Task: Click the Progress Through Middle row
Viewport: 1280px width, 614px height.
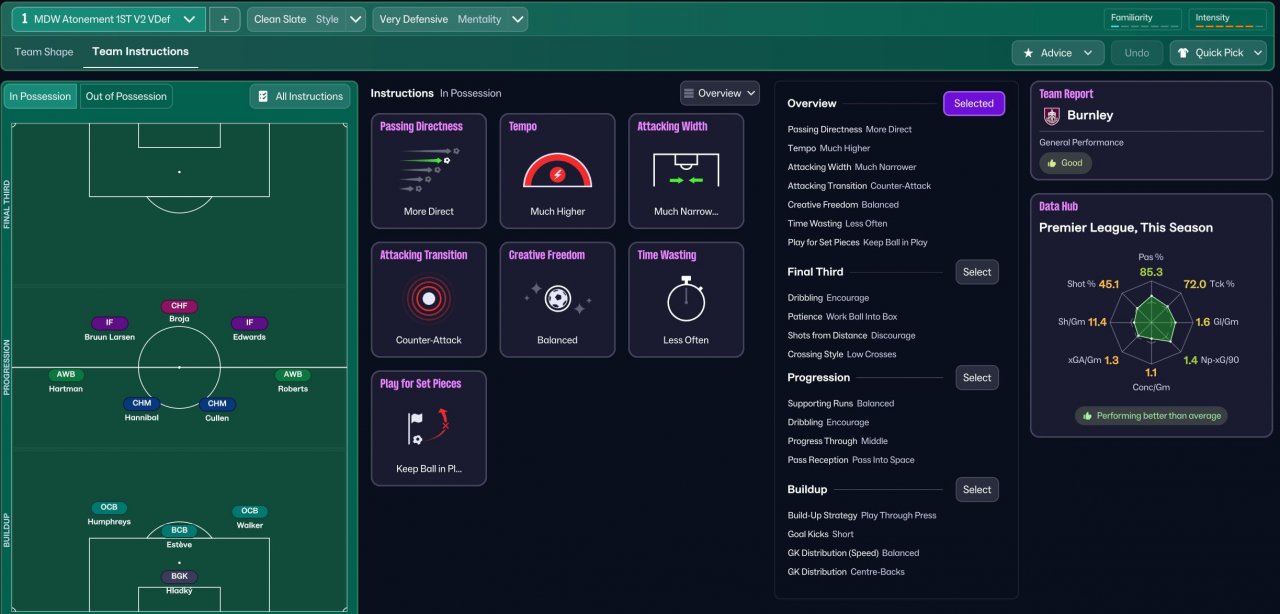Action: (x=838, y=442)
